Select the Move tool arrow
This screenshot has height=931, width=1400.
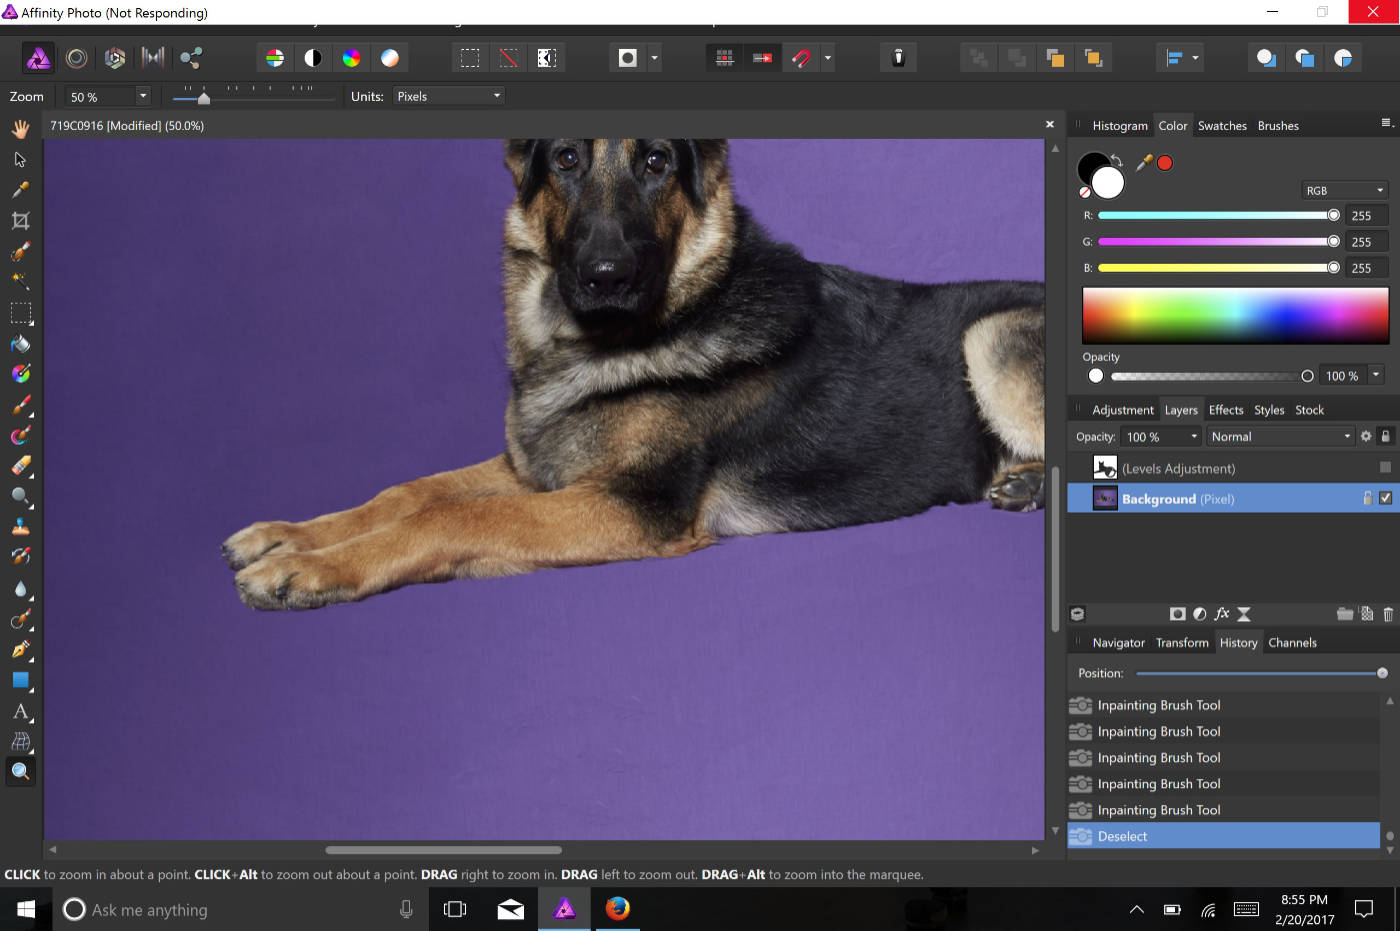20,160
